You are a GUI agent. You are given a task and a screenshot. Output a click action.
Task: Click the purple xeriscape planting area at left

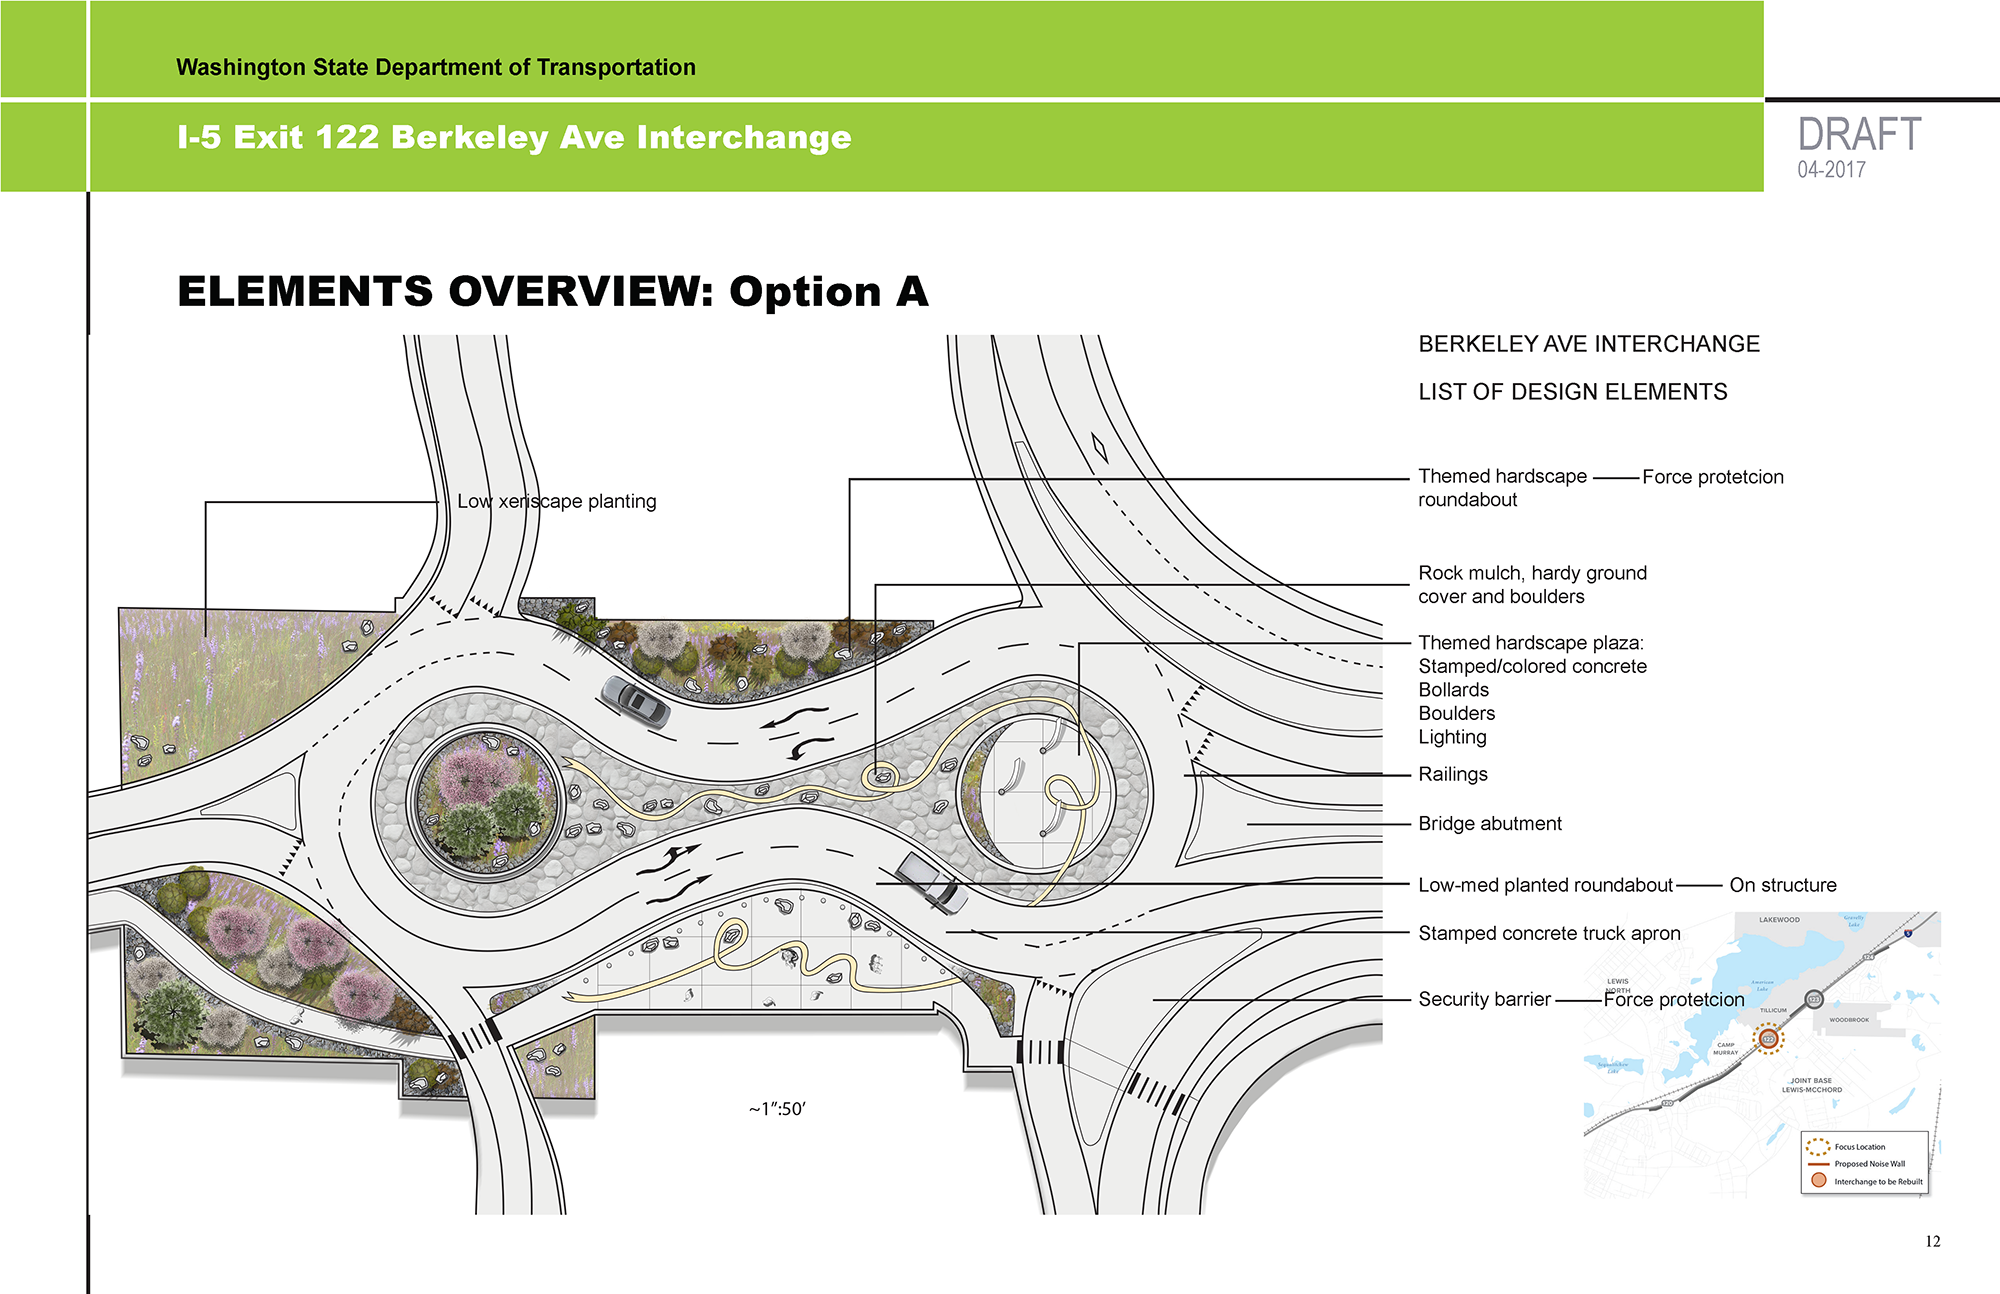coord(240,690)
